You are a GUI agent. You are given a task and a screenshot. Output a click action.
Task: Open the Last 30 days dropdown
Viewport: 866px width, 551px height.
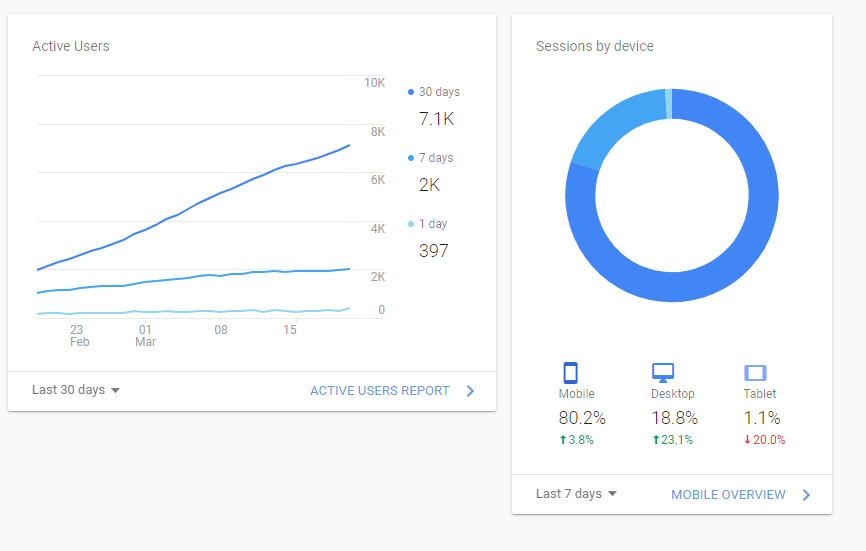coord(76,390)
